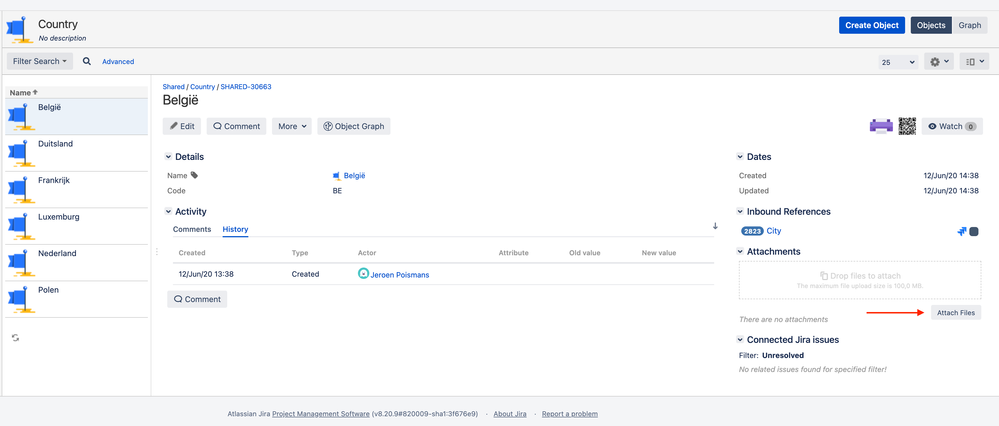
Task: Click the search magnifier icon
Action: point(87,61)
